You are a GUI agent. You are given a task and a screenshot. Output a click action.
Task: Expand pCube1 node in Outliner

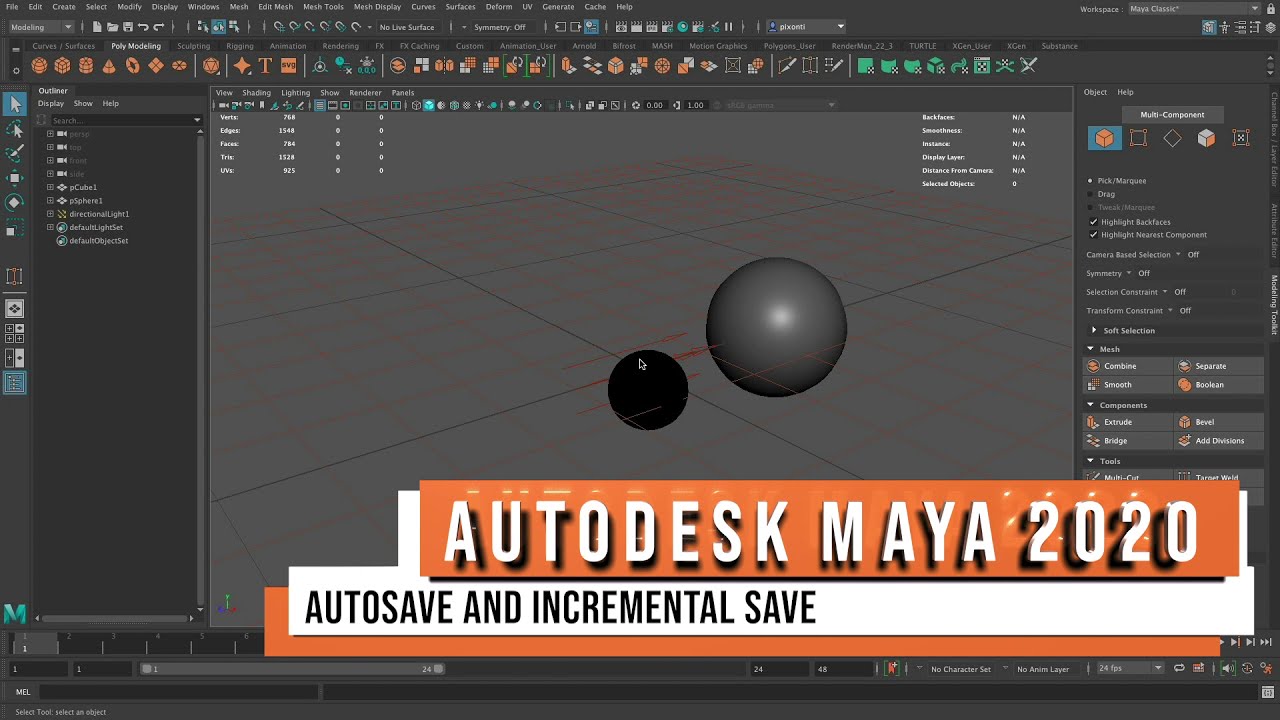[x=50, y=187]
